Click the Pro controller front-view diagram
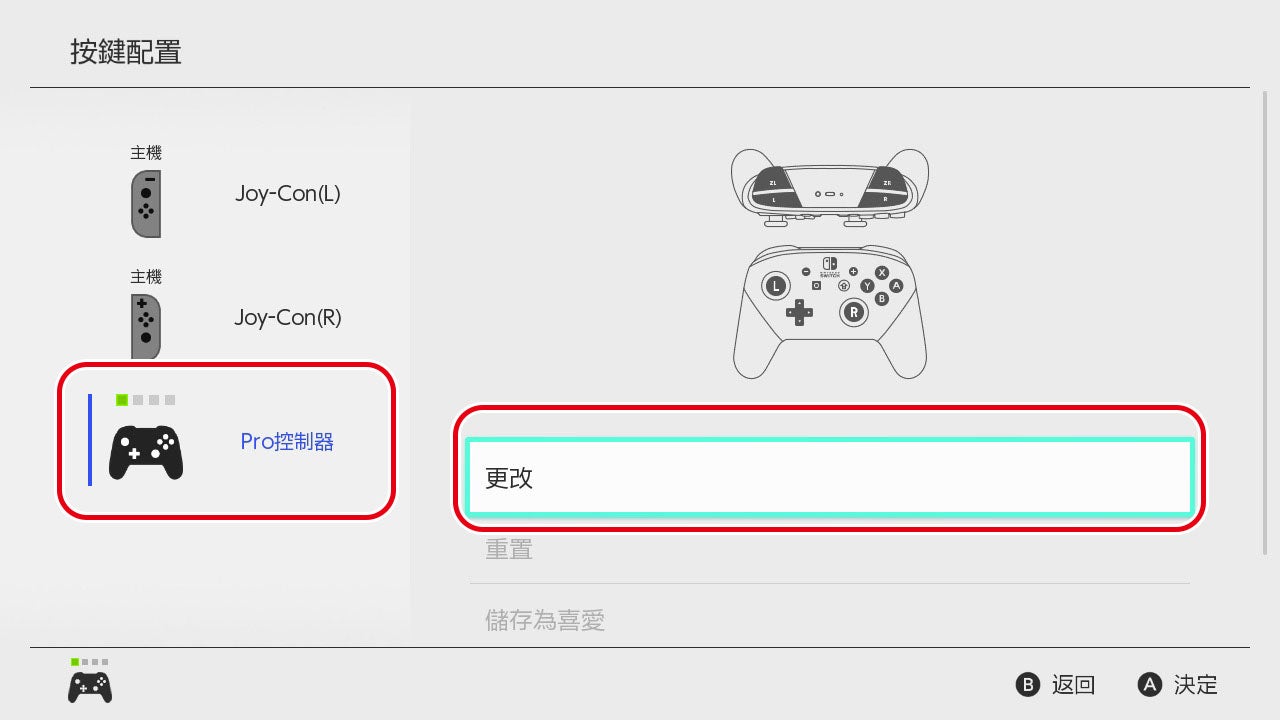Screen dimensions: 1280x720 [x=830, y=312]
